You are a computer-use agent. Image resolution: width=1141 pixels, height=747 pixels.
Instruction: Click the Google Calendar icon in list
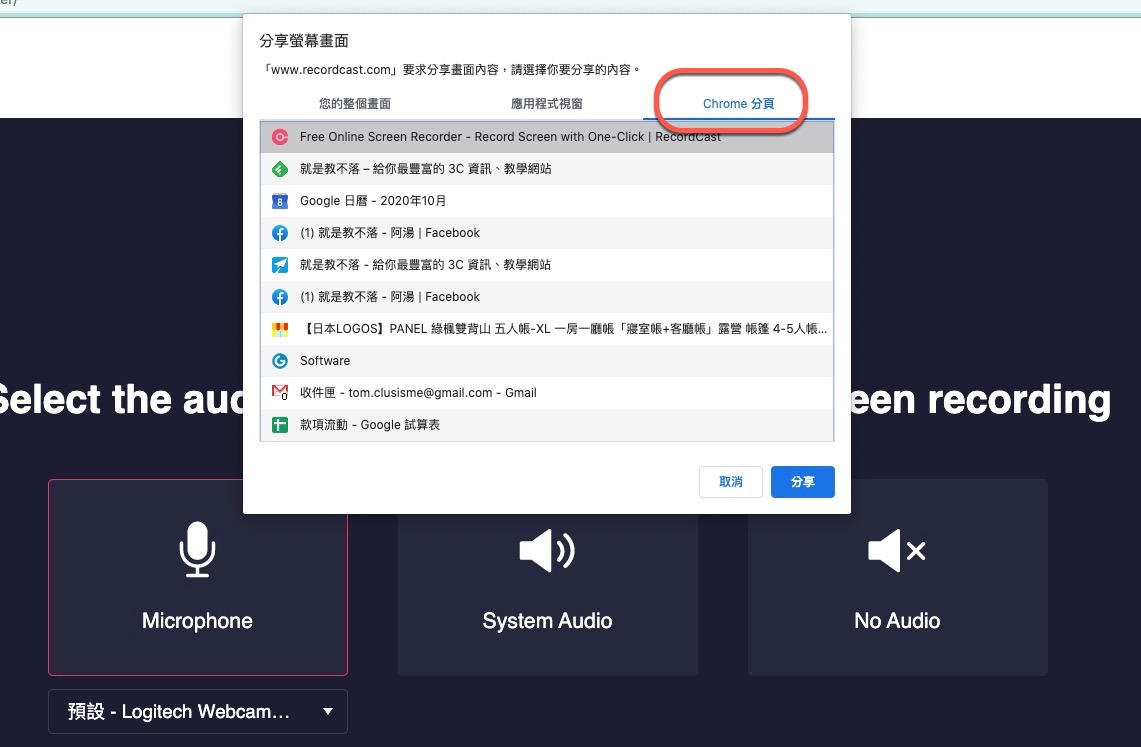coord(280,201)
